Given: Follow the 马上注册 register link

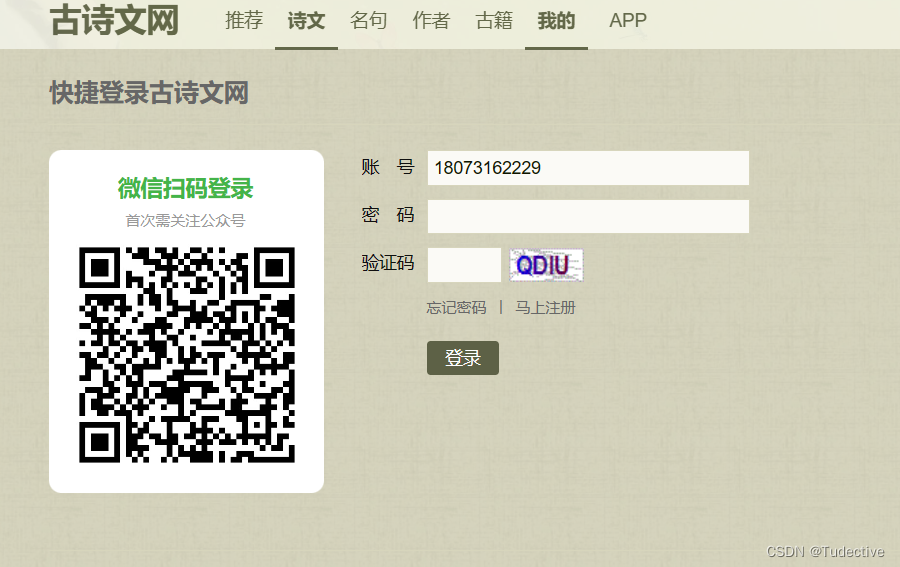Looking at the screenshot, I should [545, 308].
